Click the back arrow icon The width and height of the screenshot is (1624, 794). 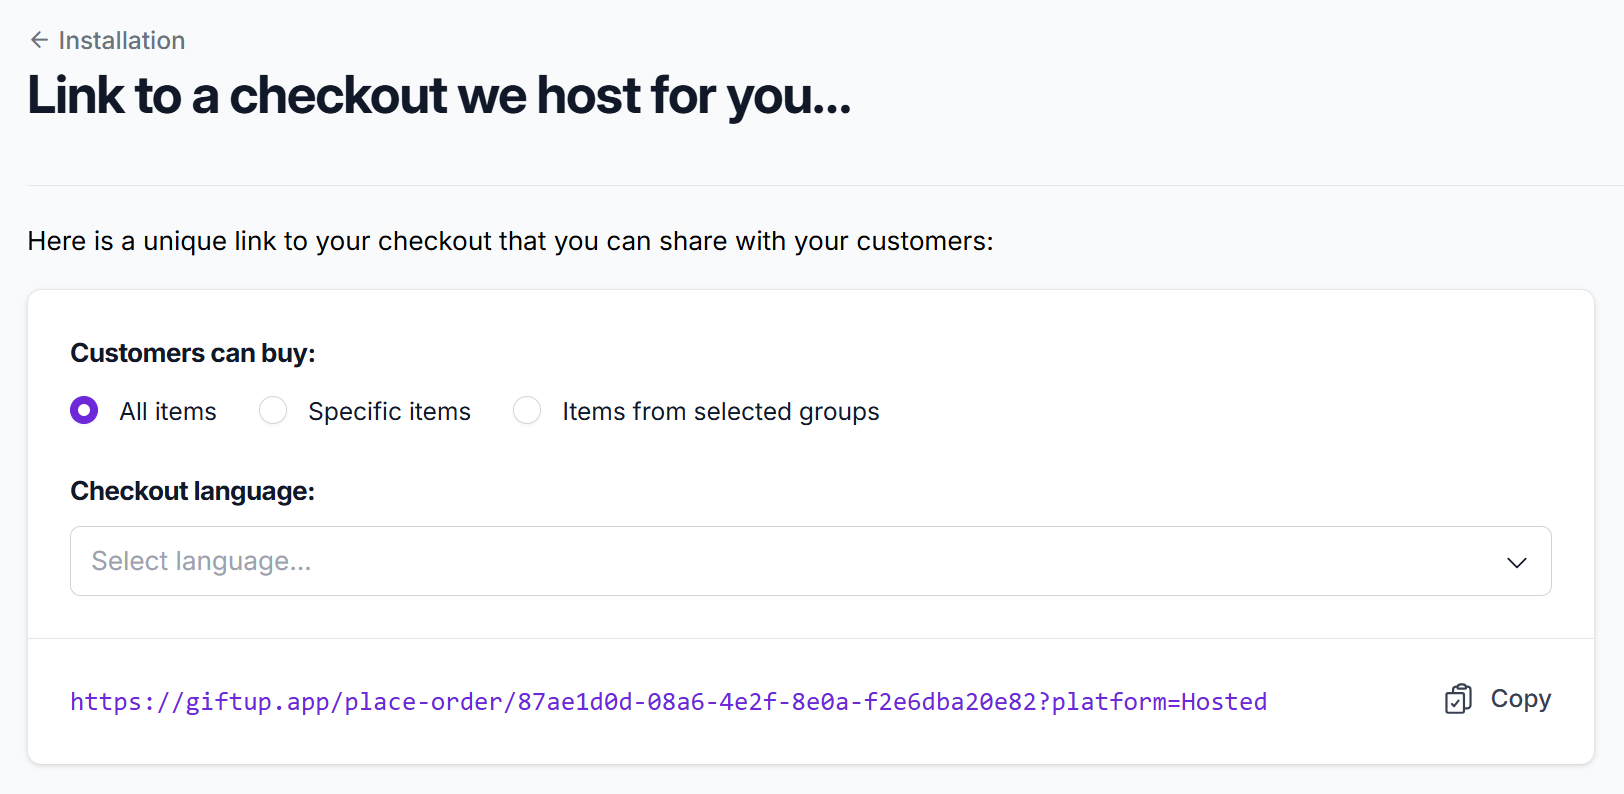[x=39, y=40]
